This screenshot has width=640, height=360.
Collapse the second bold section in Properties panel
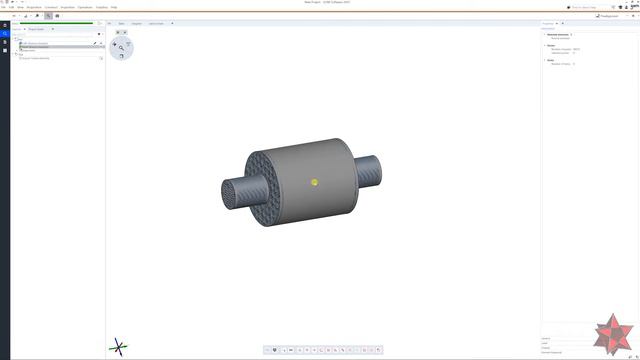tap(544, 46)
